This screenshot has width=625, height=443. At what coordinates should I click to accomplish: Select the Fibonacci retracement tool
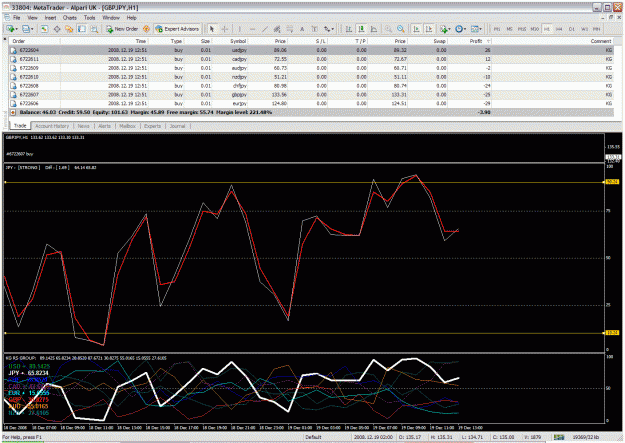tap(290, 29)
